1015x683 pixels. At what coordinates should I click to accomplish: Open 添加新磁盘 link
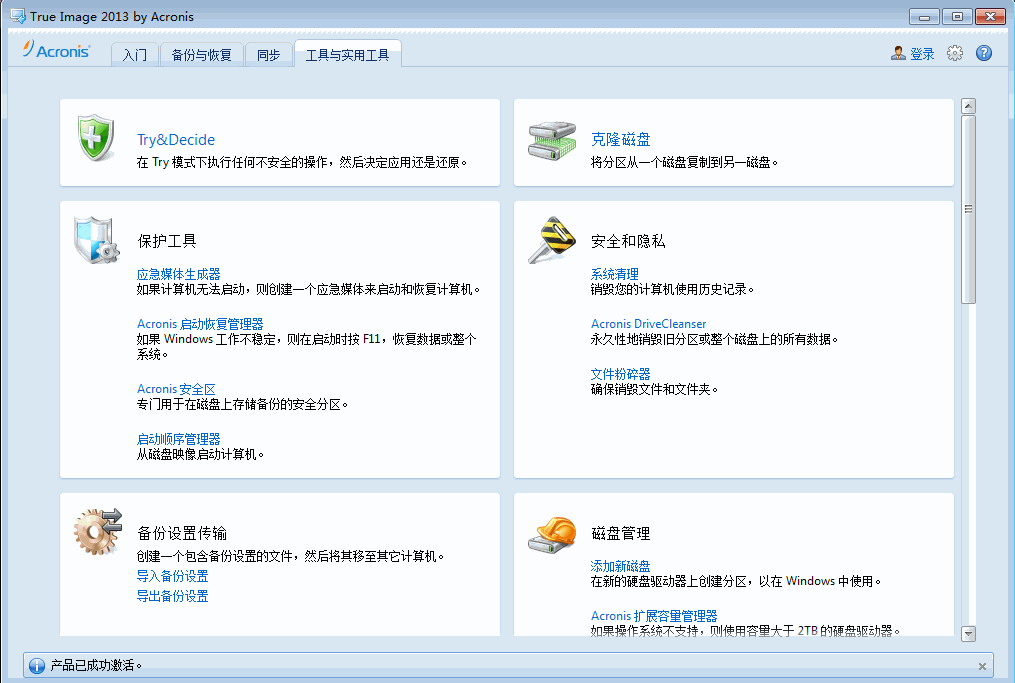coord(620,566)
